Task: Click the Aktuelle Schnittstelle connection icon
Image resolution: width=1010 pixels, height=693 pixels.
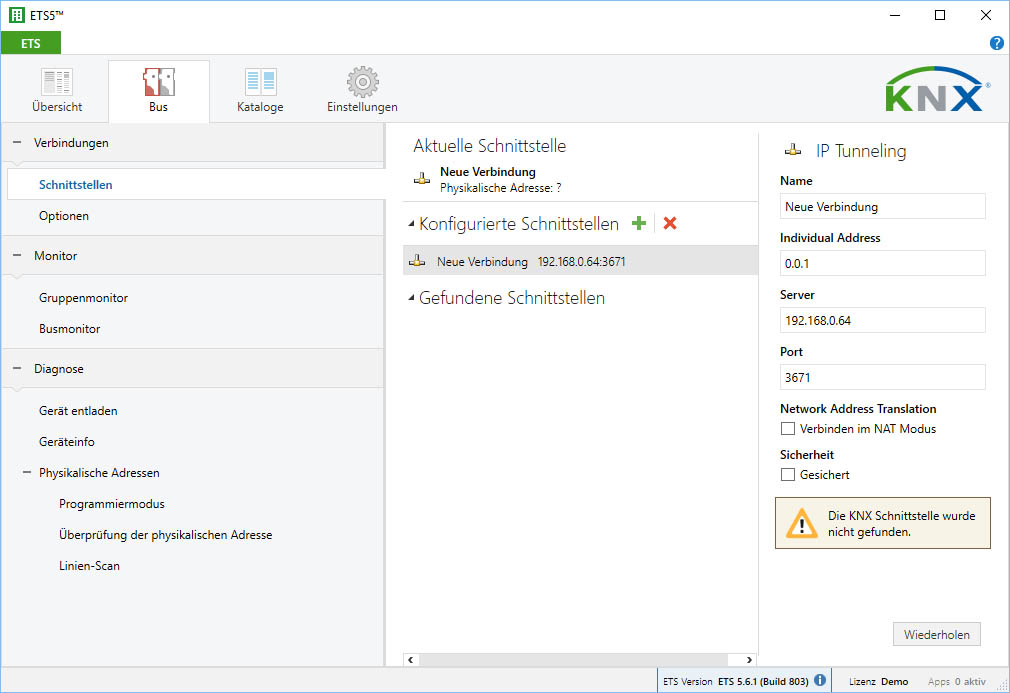Action: click(x=422, y=179)
